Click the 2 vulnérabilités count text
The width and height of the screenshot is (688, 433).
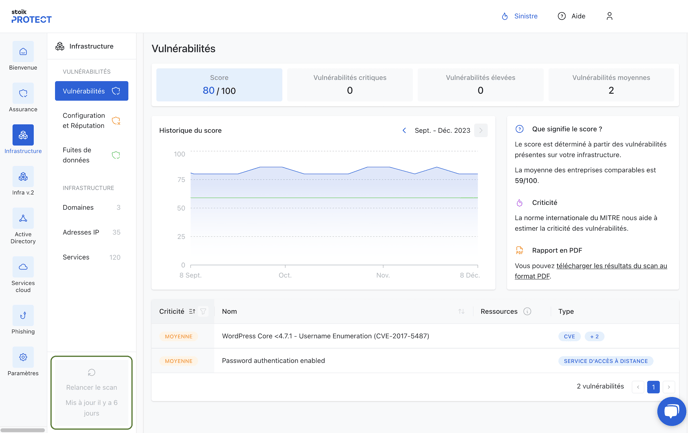tap(600, 386)
